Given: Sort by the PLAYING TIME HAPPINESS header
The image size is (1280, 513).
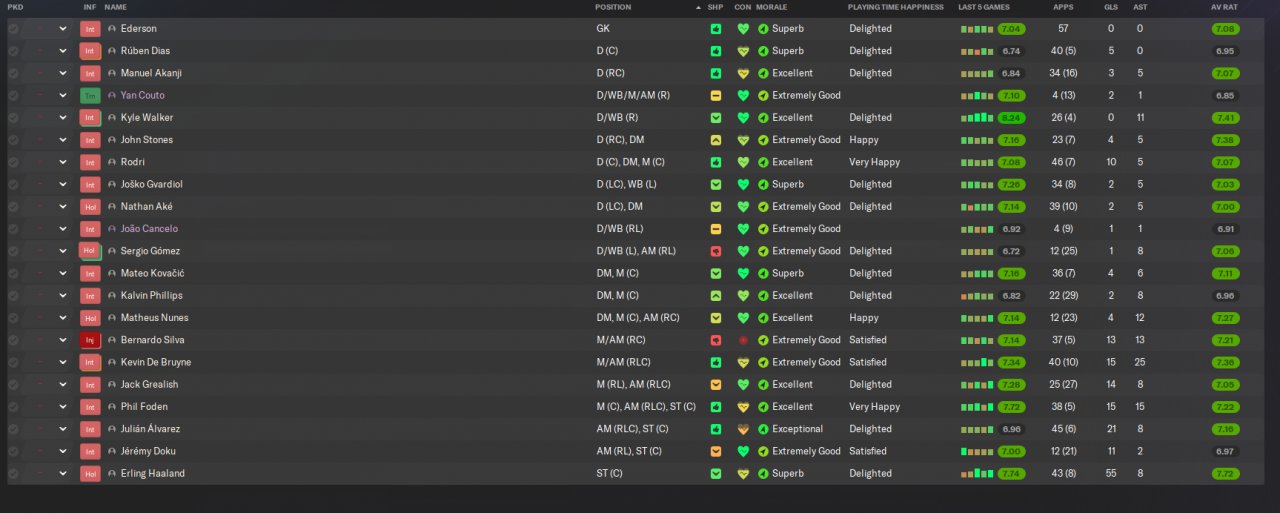Looking at the screenshot, I should pos(895,7).
